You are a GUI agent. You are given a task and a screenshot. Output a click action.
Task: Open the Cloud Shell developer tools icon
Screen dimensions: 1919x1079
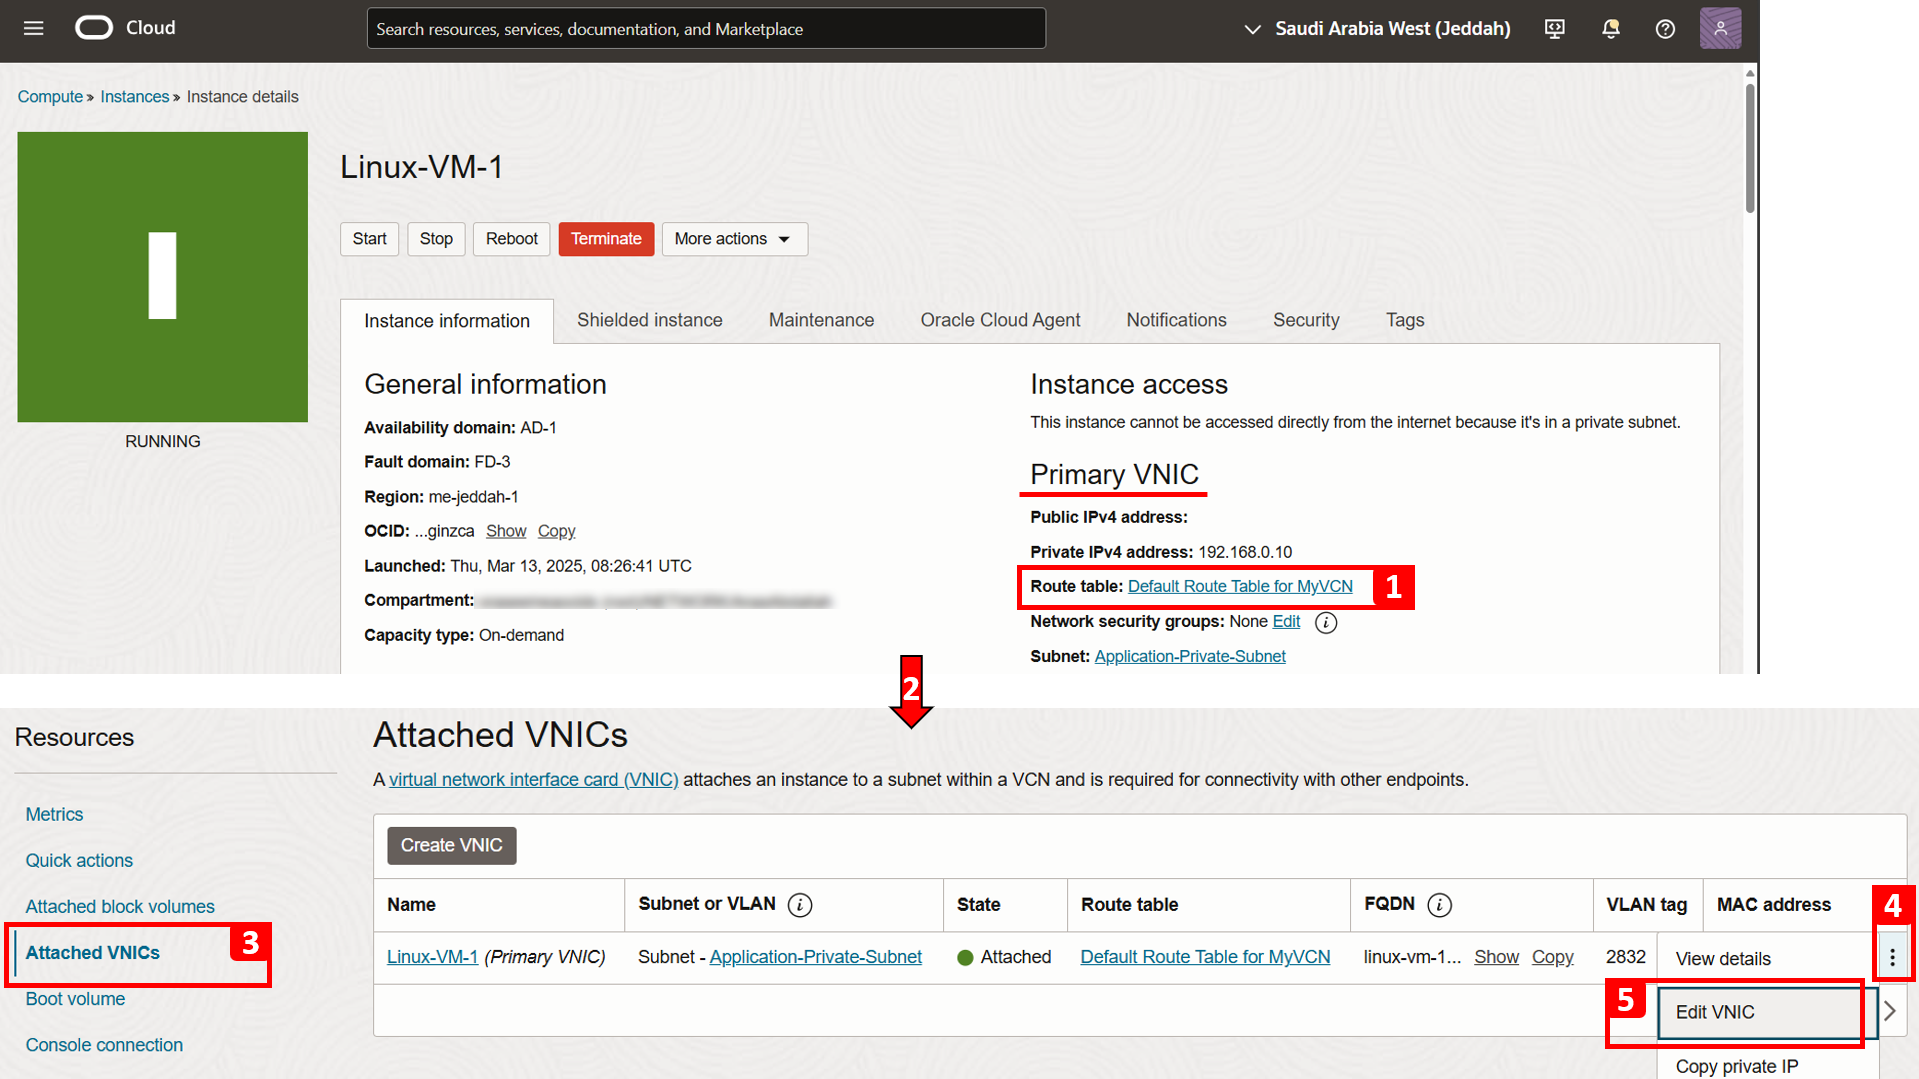[x=1554, y=29]
